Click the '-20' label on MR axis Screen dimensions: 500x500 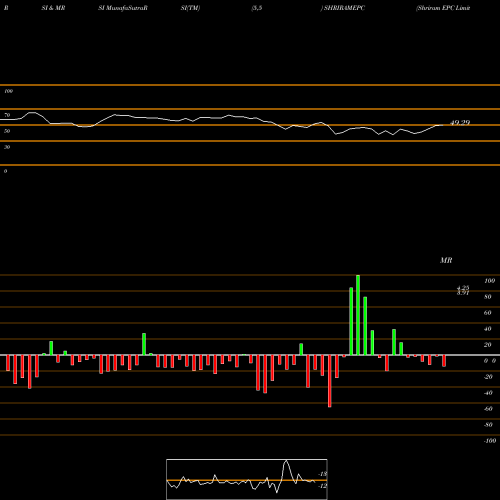point(488,377)
